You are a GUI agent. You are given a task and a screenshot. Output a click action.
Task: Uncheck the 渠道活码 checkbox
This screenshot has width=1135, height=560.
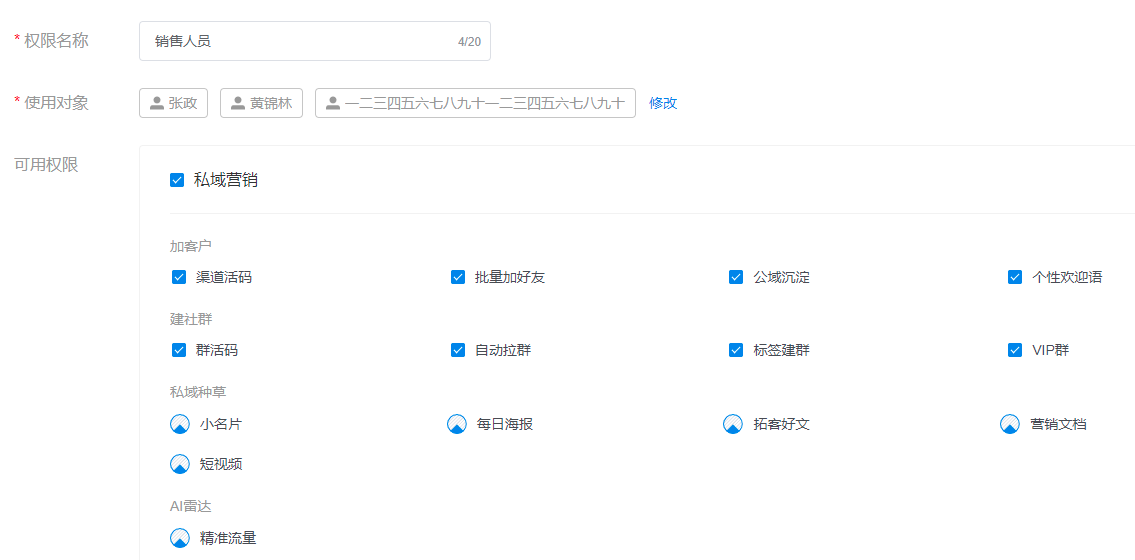(179, 277)
